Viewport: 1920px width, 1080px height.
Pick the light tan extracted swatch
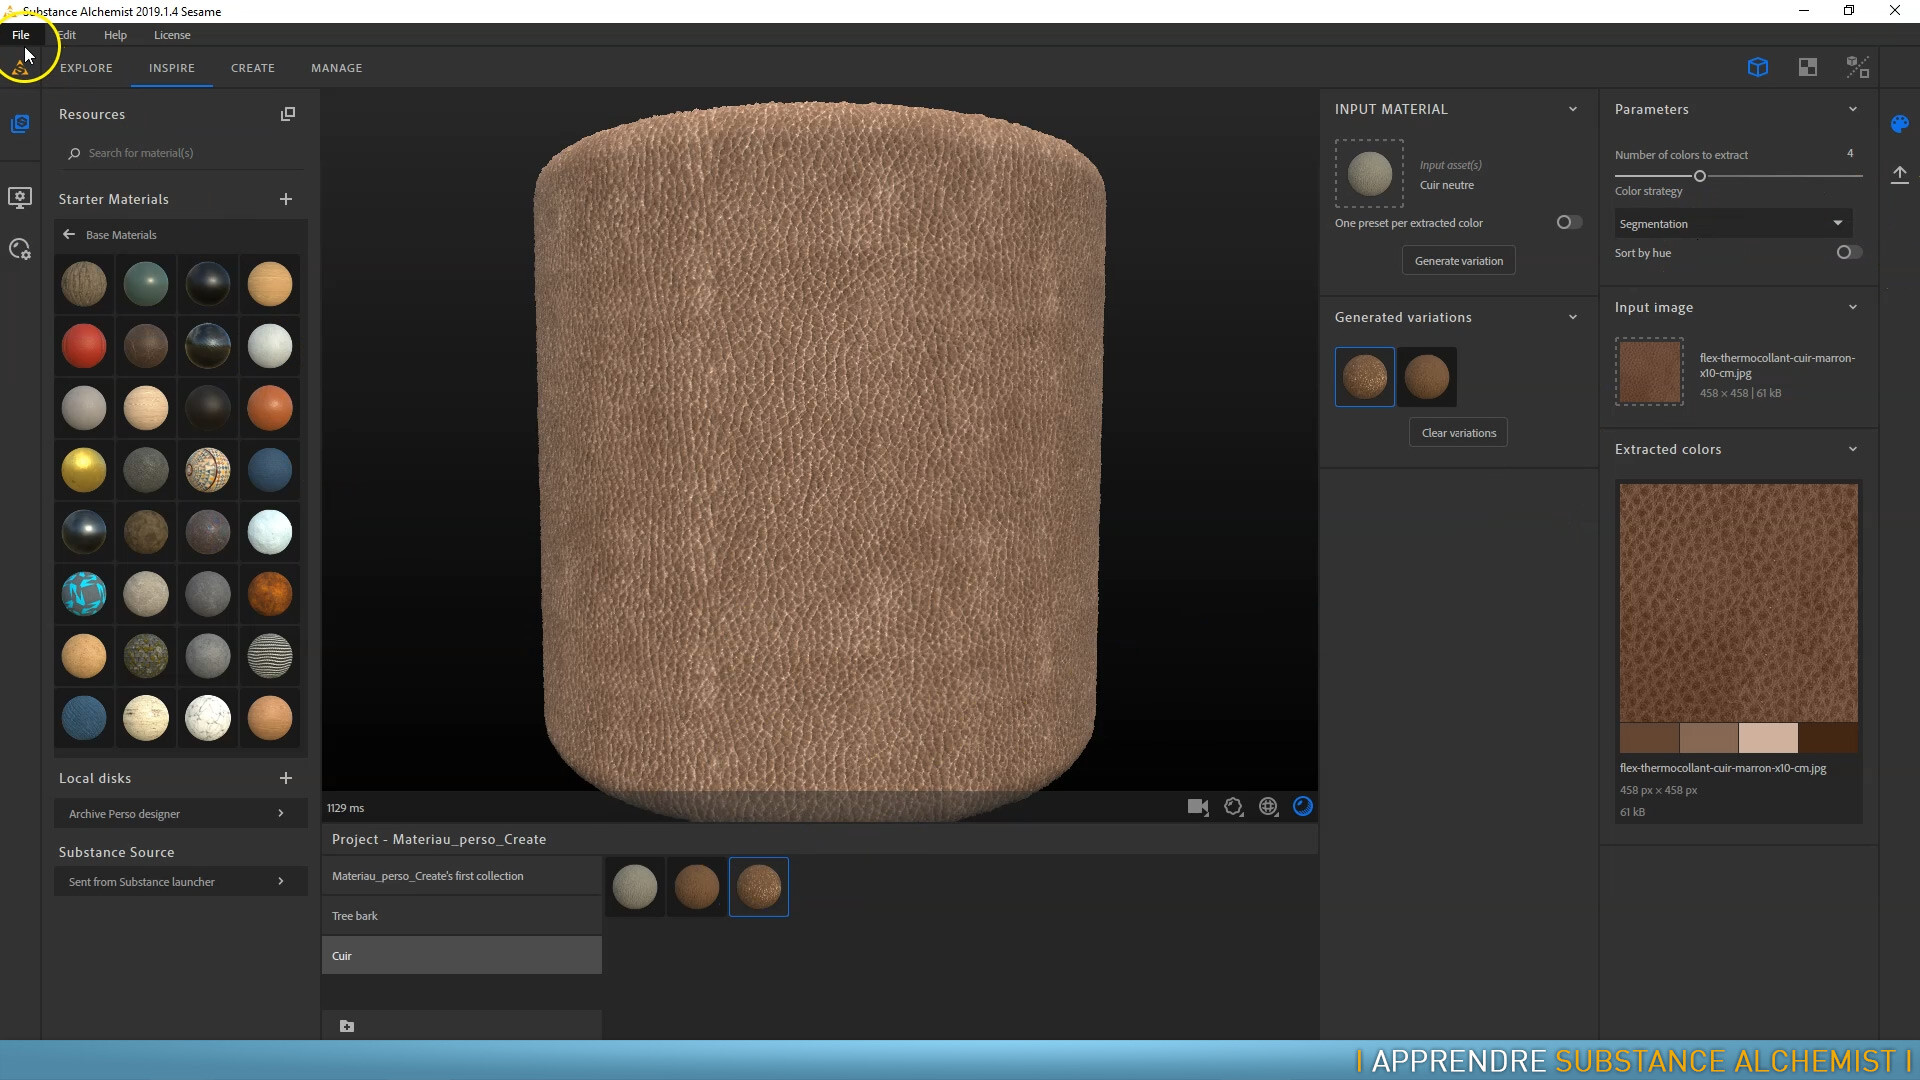(1768, 738)
